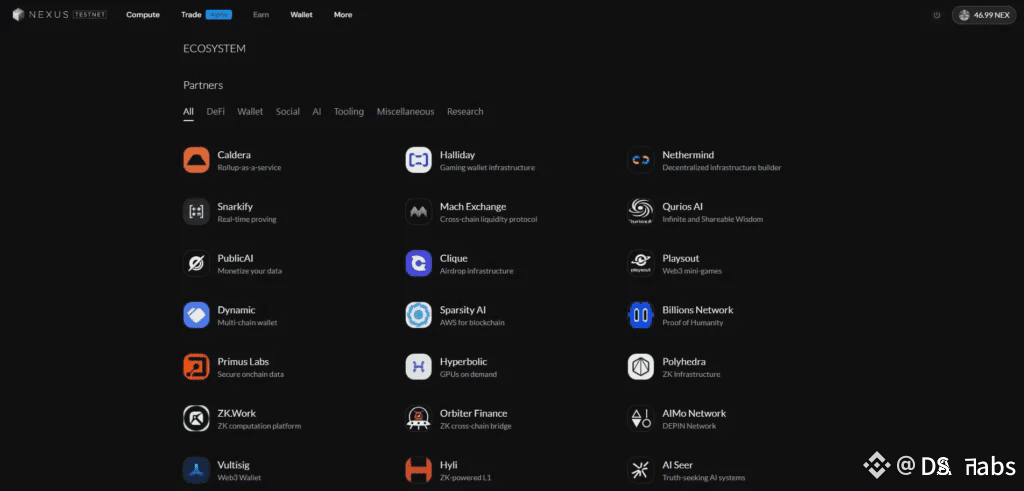
Task: Open the 46.99 NEX balance button
Action: tap(984, 15)
